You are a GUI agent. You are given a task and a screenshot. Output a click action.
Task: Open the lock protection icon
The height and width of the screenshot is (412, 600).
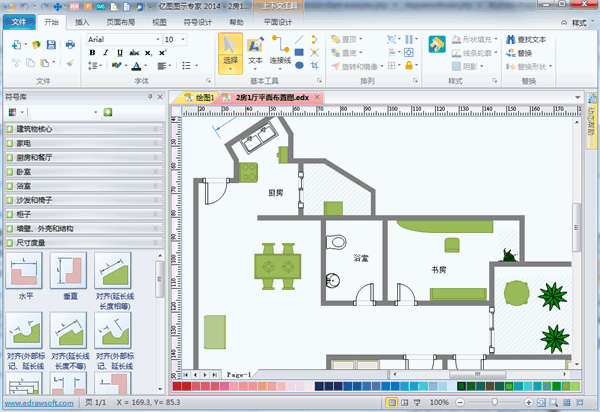tap(409, 65)
